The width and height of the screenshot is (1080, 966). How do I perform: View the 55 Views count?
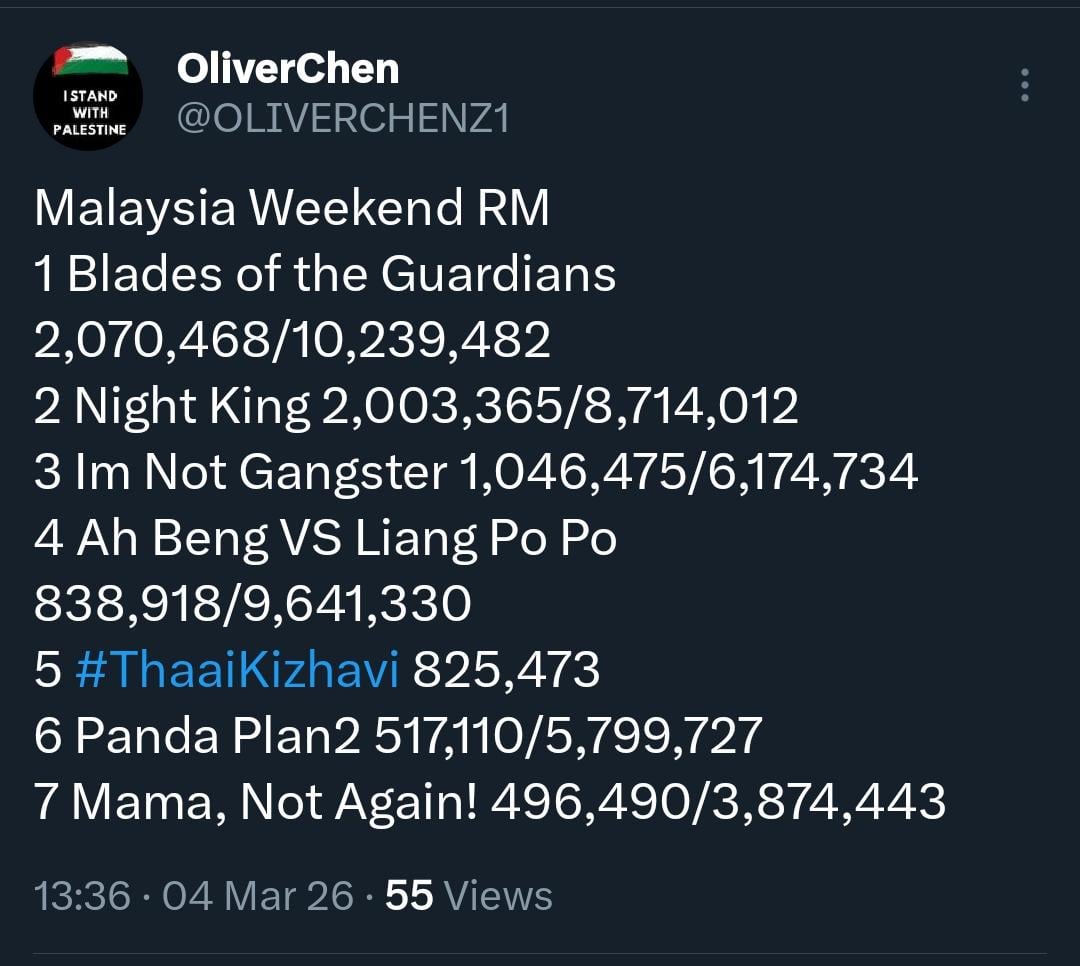pyautogui.click(x=469, y=895)
